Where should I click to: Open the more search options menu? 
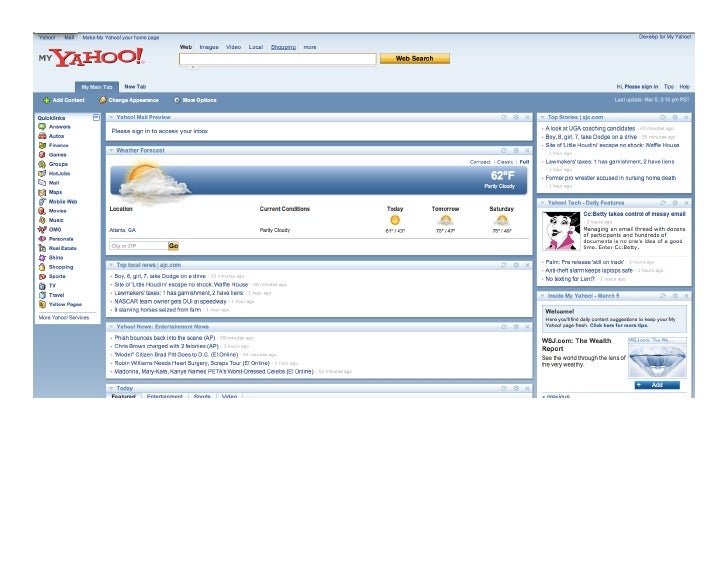310,47
